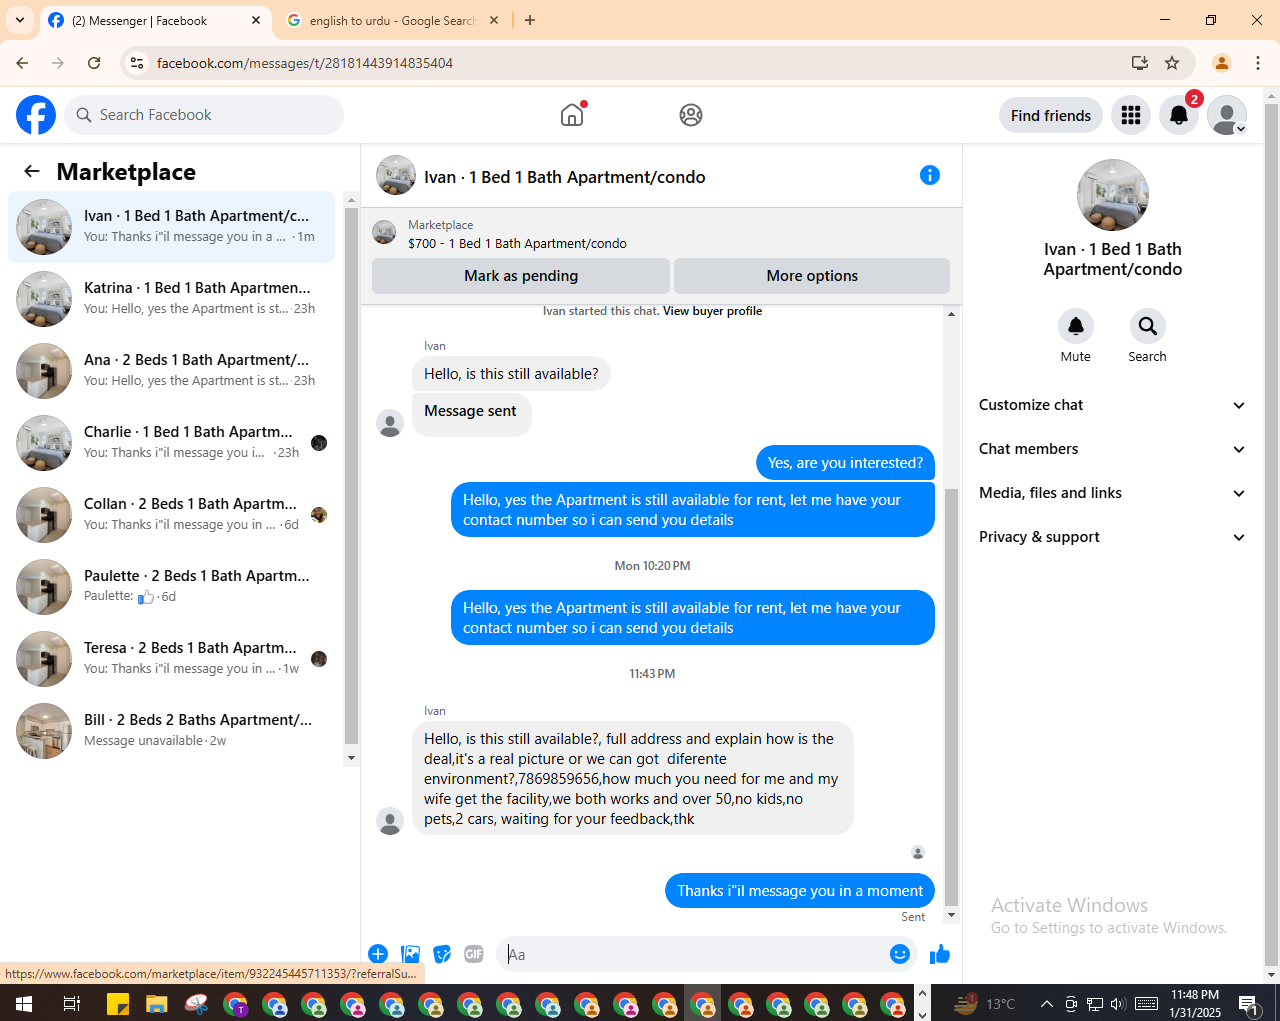Expand the Chat members section
Viewport: 1280px width, 1021px height.
[1112, 449]
